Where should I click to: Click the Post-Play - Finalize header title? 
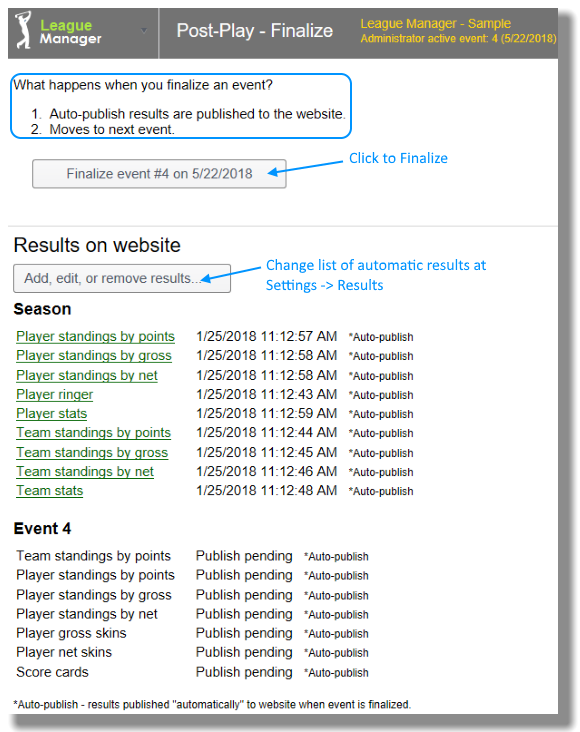[x=255, y=31]
